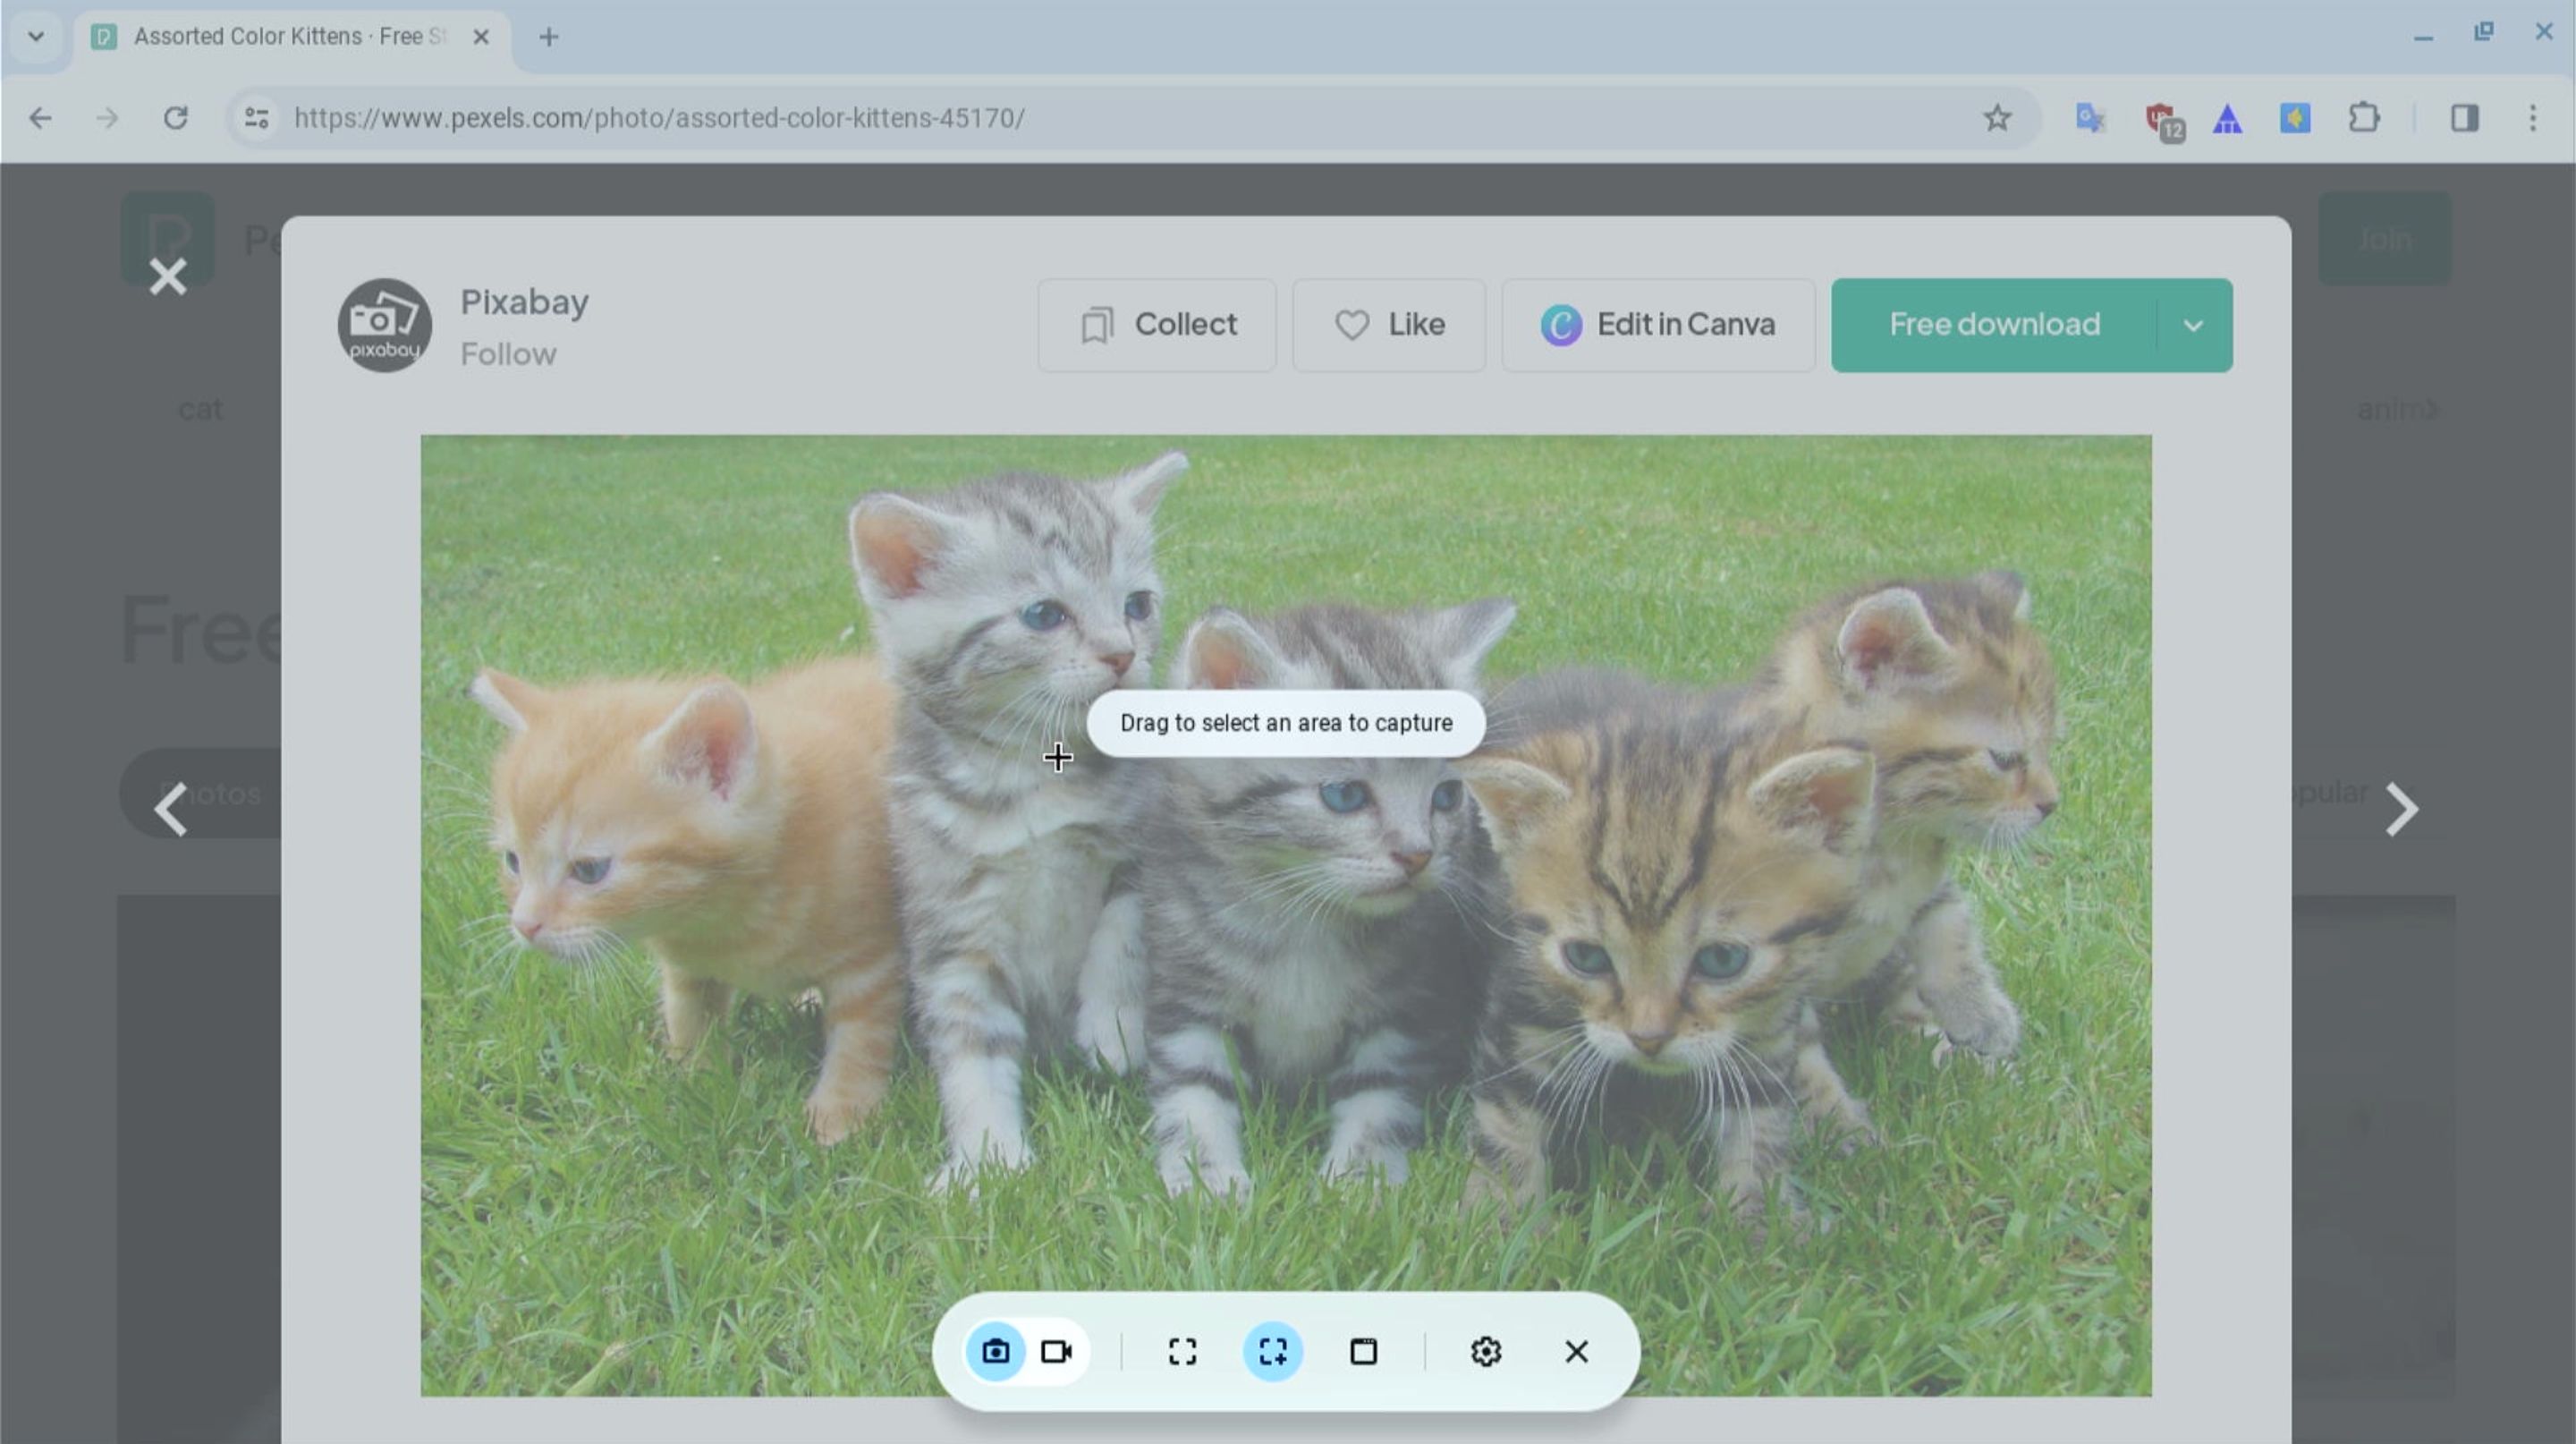Image resolution: width=2576 pixels, height=1444 pixels.
Task: Open the tab search dropdown
Action: point(37,36)
